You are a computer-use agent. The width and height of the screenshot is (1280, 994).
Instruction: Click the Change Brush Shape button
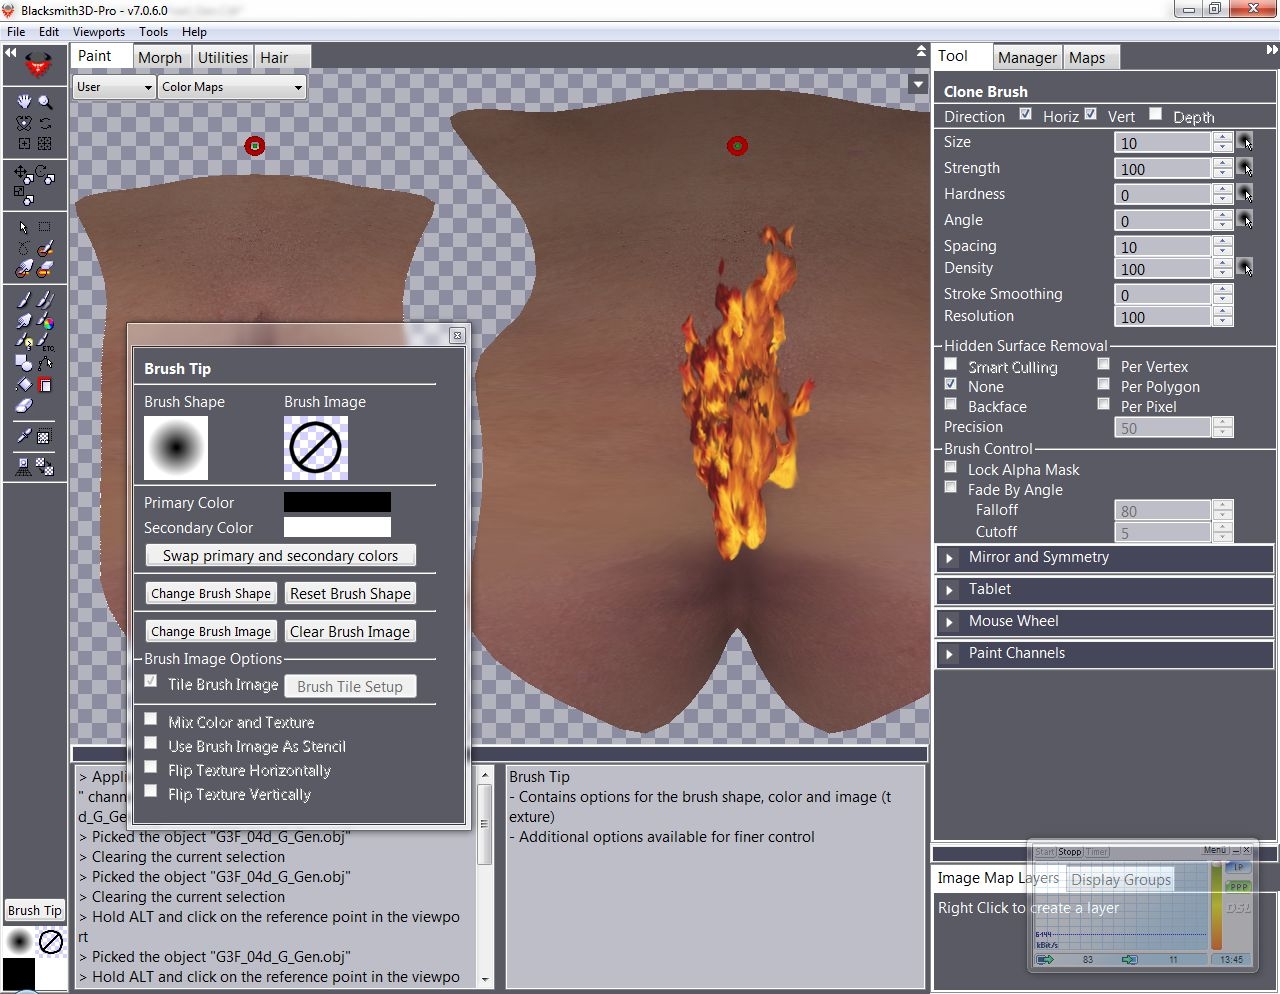(211, 594)
